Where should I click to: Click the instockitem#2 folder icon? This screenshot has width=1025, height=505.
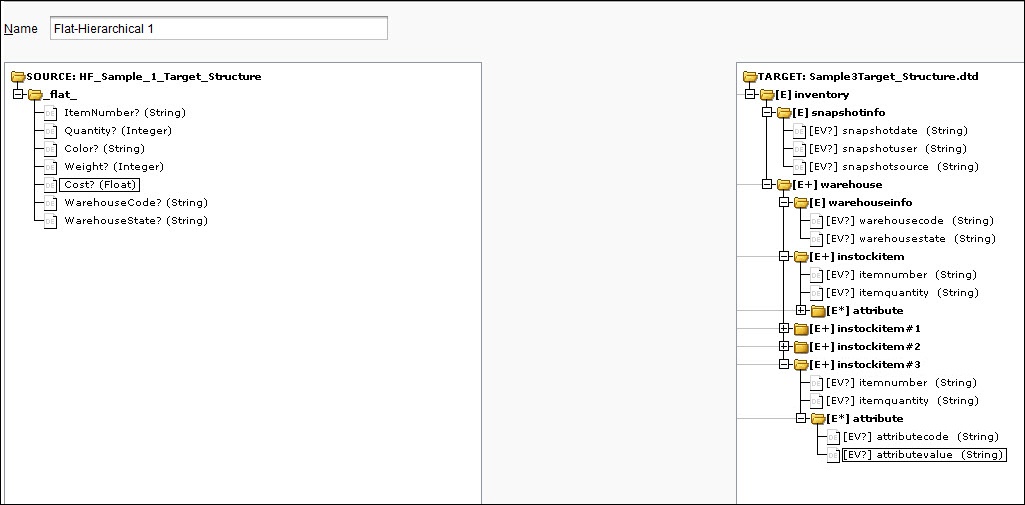pos(800,347)
